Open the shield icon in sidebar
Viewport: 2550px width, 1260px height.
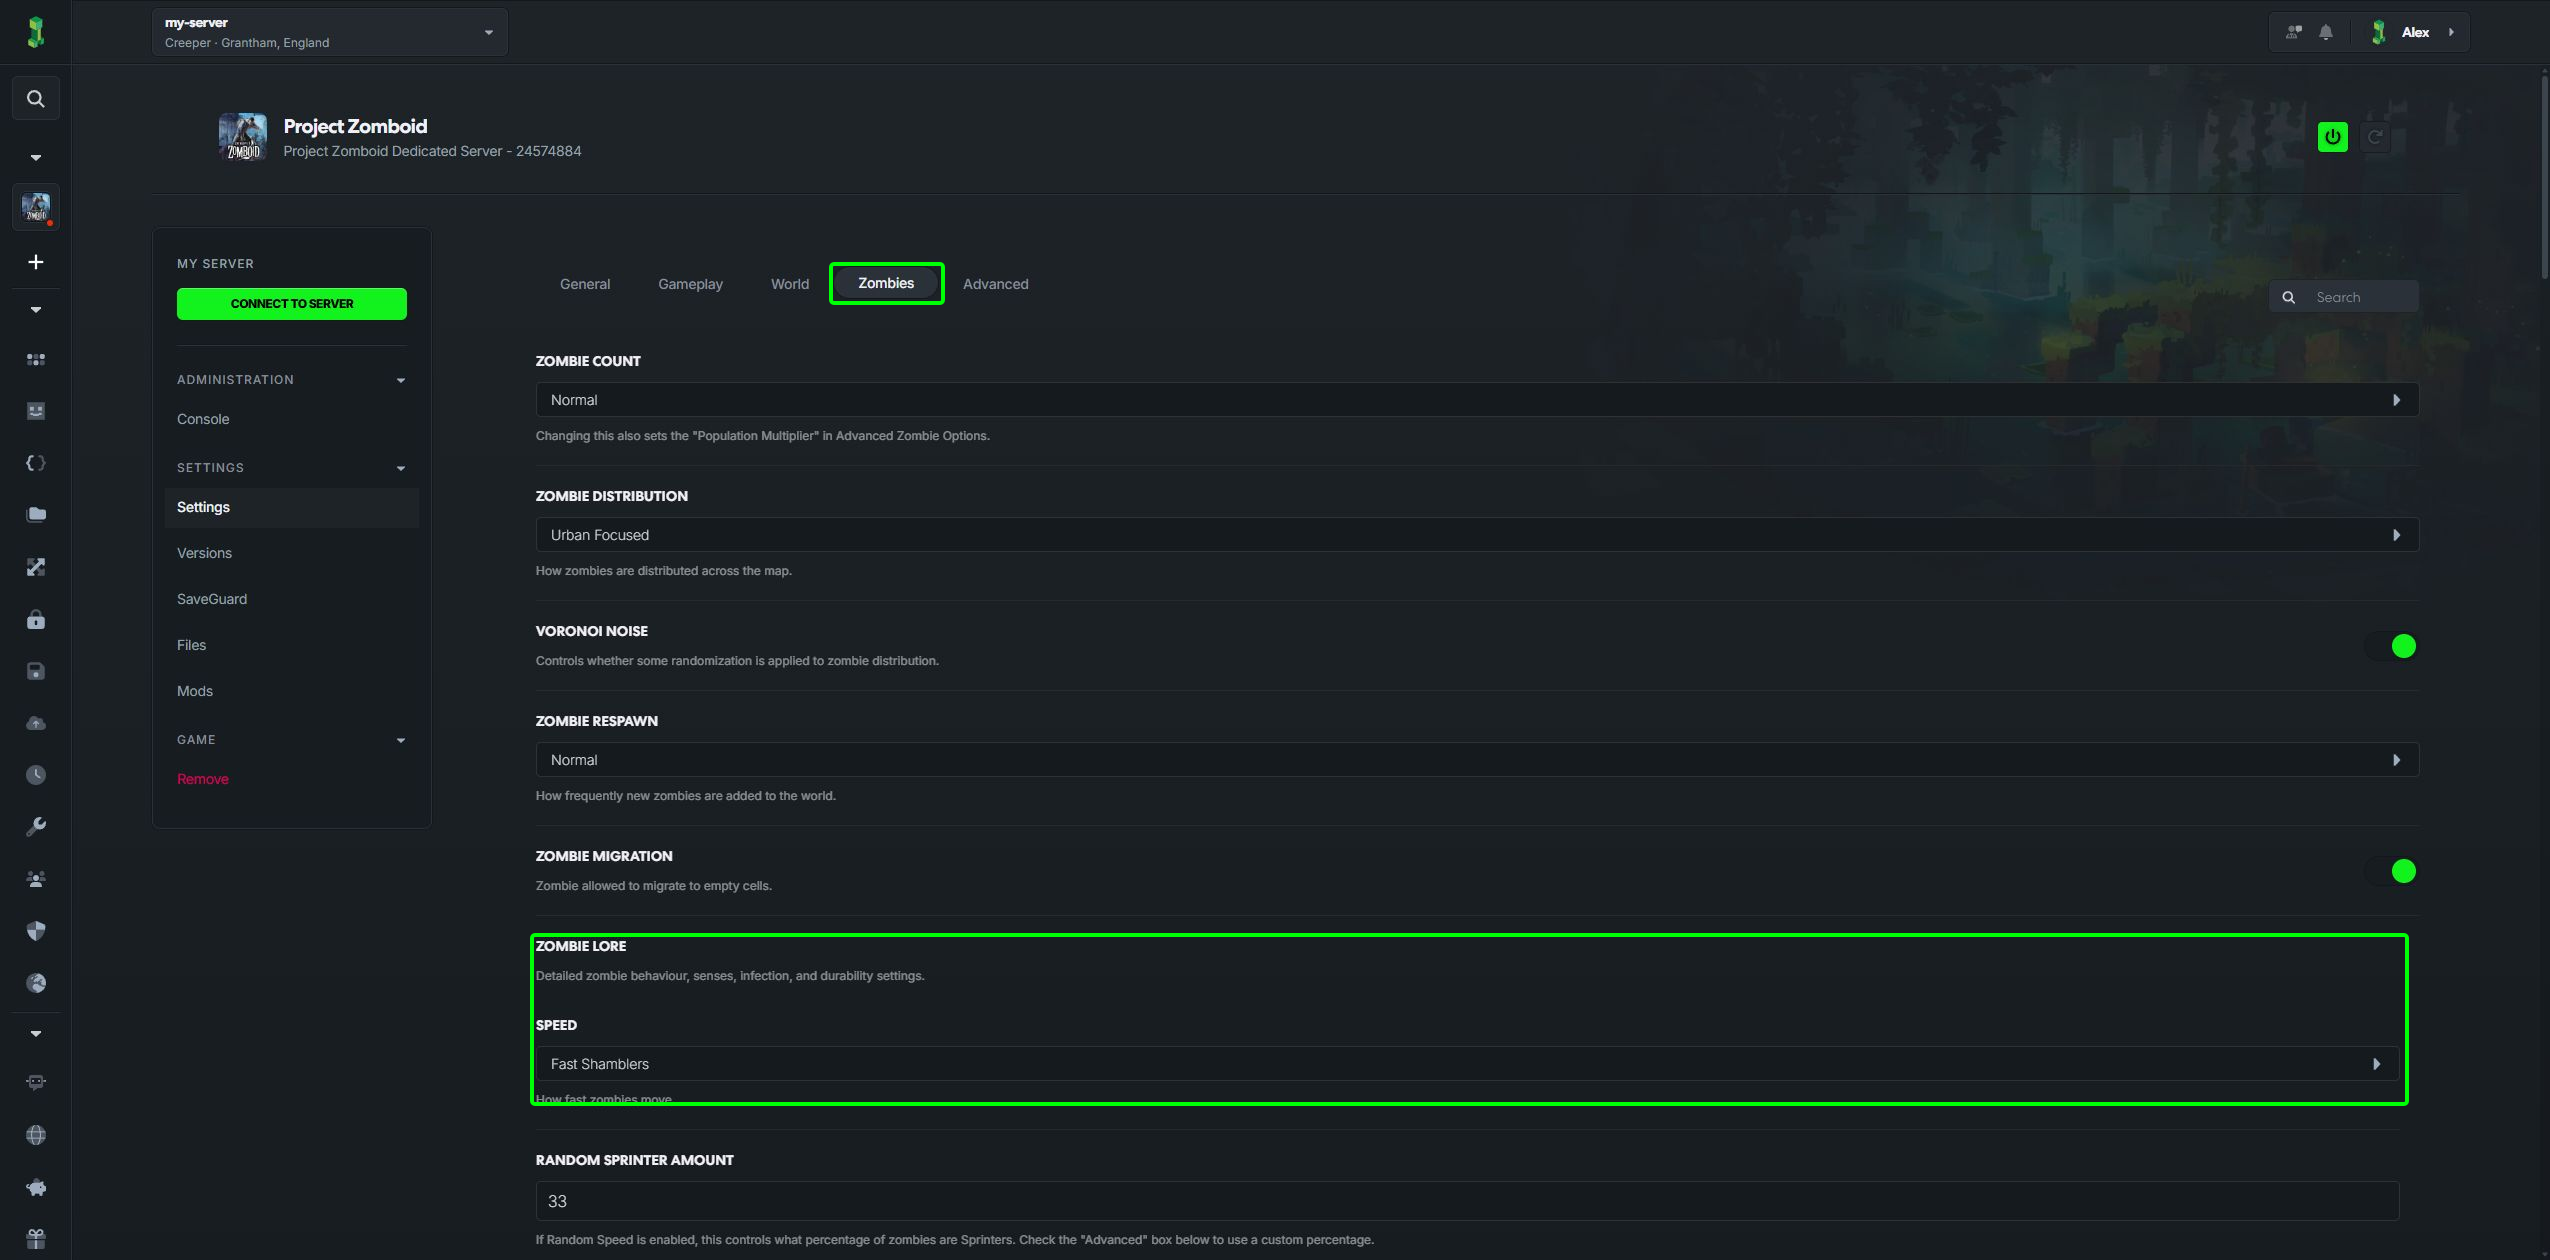click(x=35, y=931)
